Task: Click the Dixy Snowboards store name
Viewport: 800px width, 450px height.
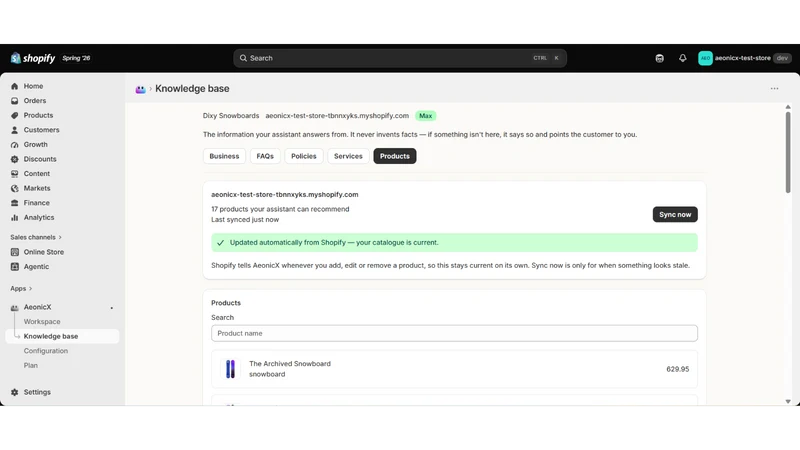Action: click(231, 116)
